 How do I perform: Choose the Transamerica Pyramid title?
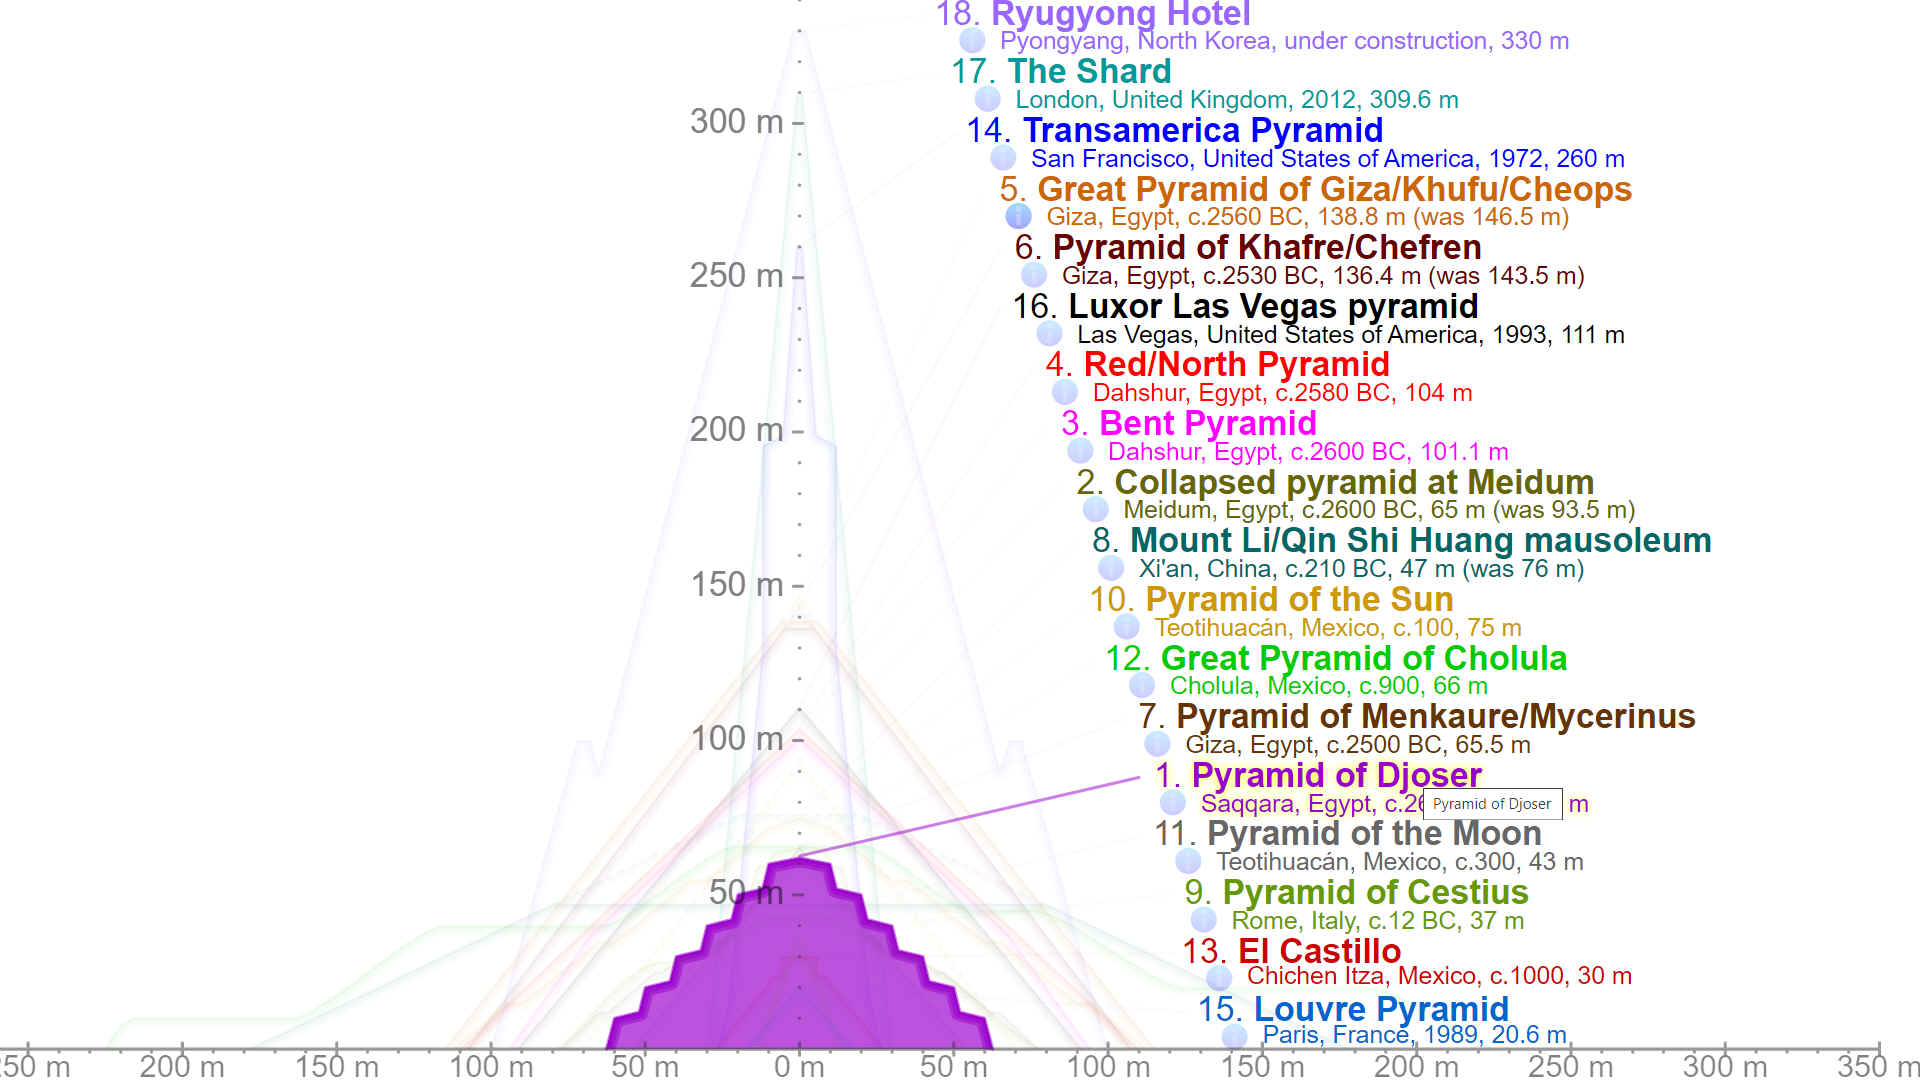(1203, 130)
